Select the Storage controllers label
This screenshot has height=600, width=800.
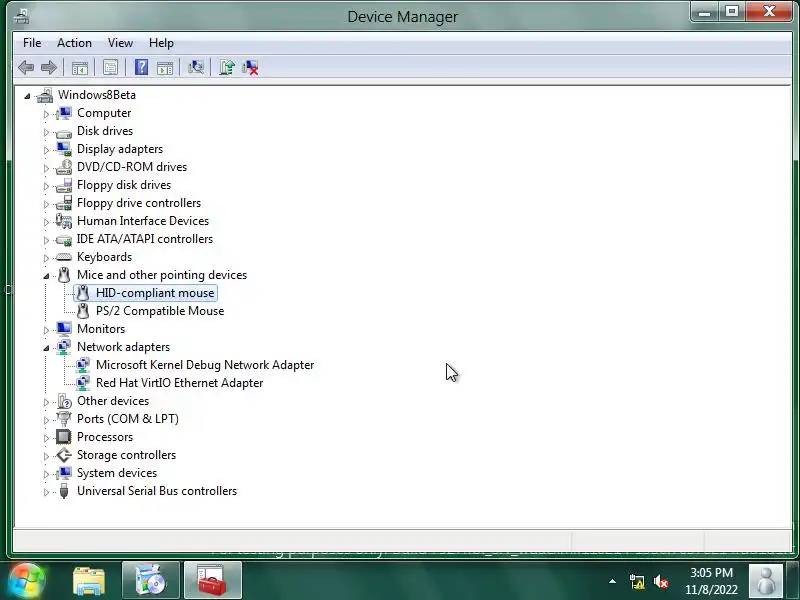point(127,455)
